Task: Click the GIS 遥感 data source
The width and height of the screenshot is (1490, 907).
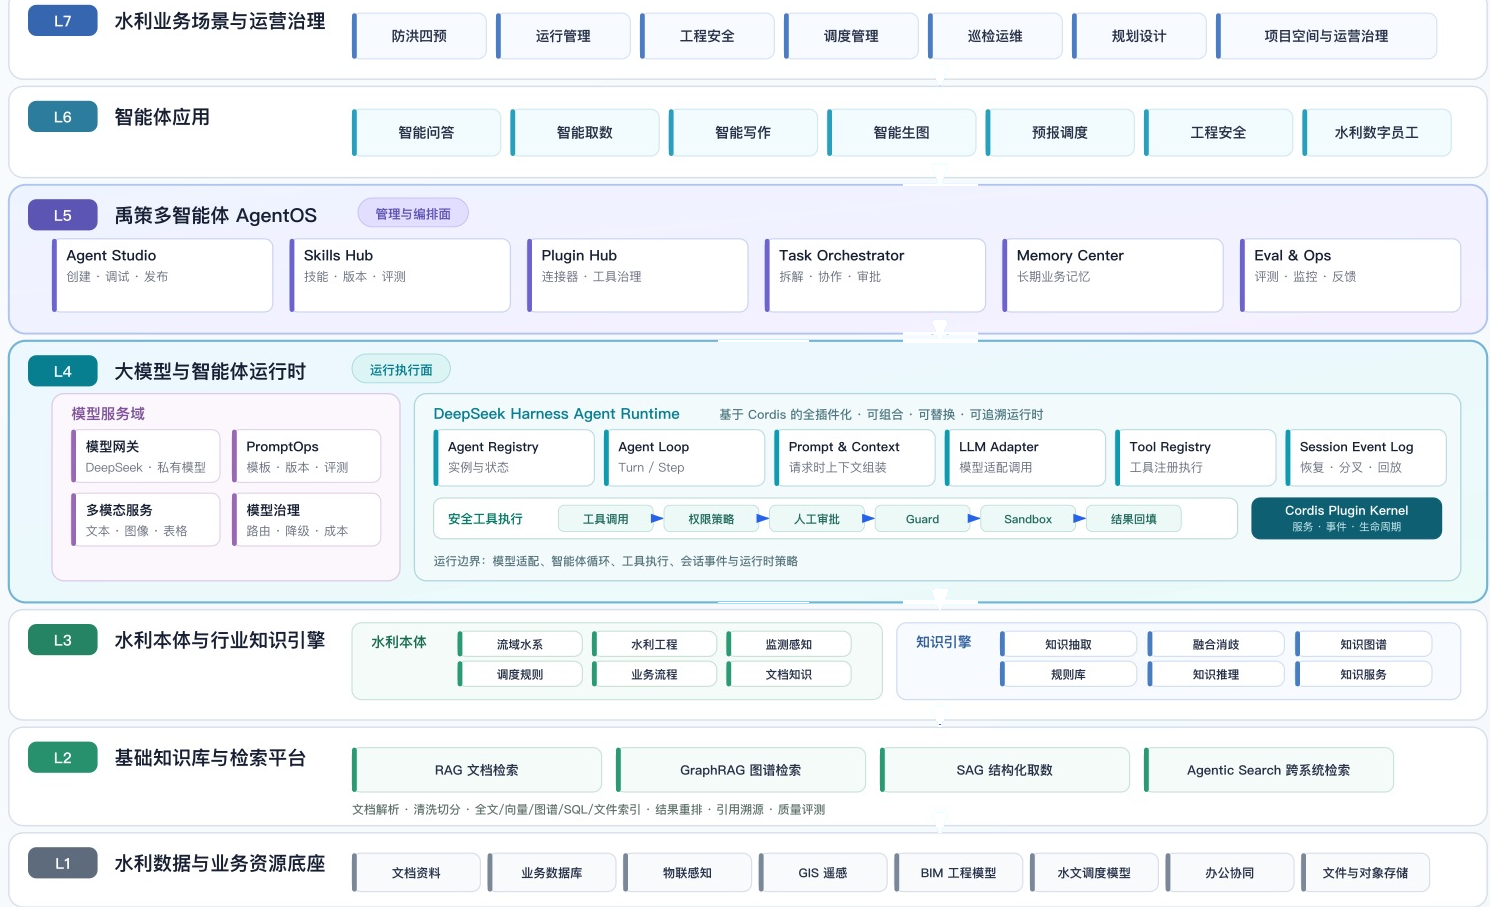Action: (823, 873)
